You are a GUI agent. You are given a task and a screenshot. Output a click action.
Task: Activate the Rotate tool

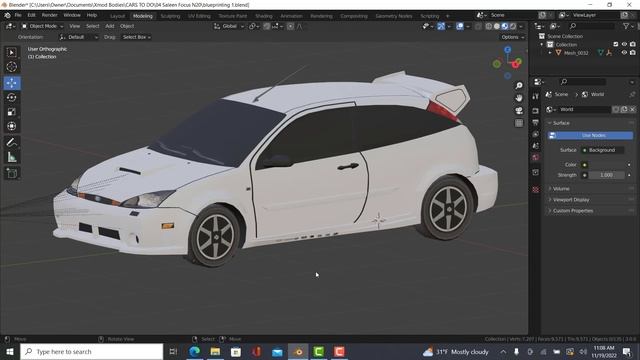[x=12, y=98]
